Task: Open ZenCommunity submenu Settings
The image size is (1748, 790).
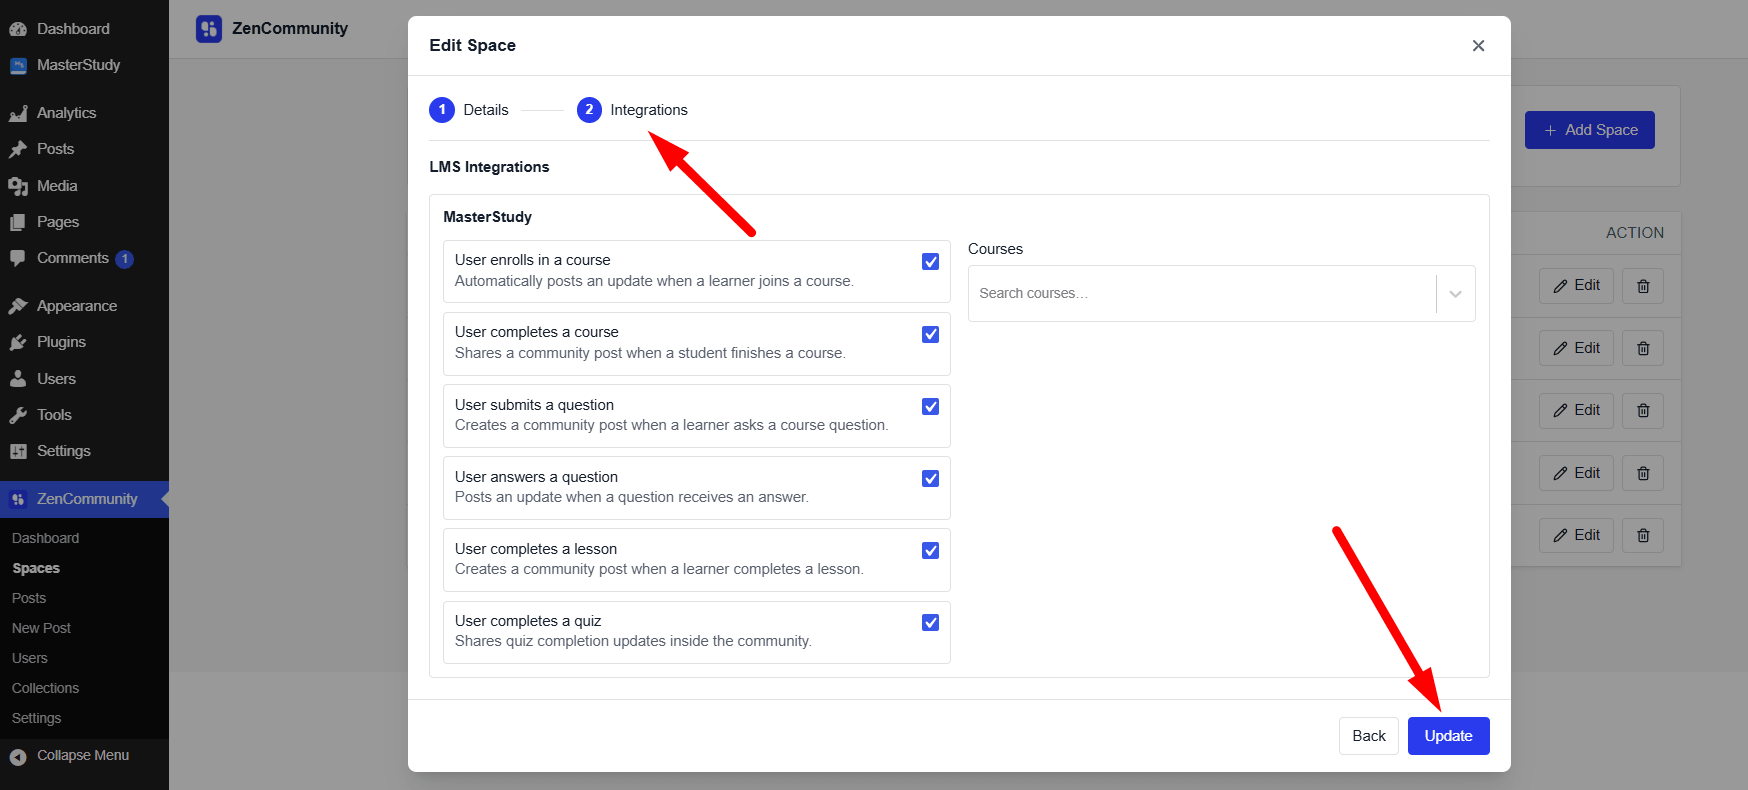Action: point(36,718)
